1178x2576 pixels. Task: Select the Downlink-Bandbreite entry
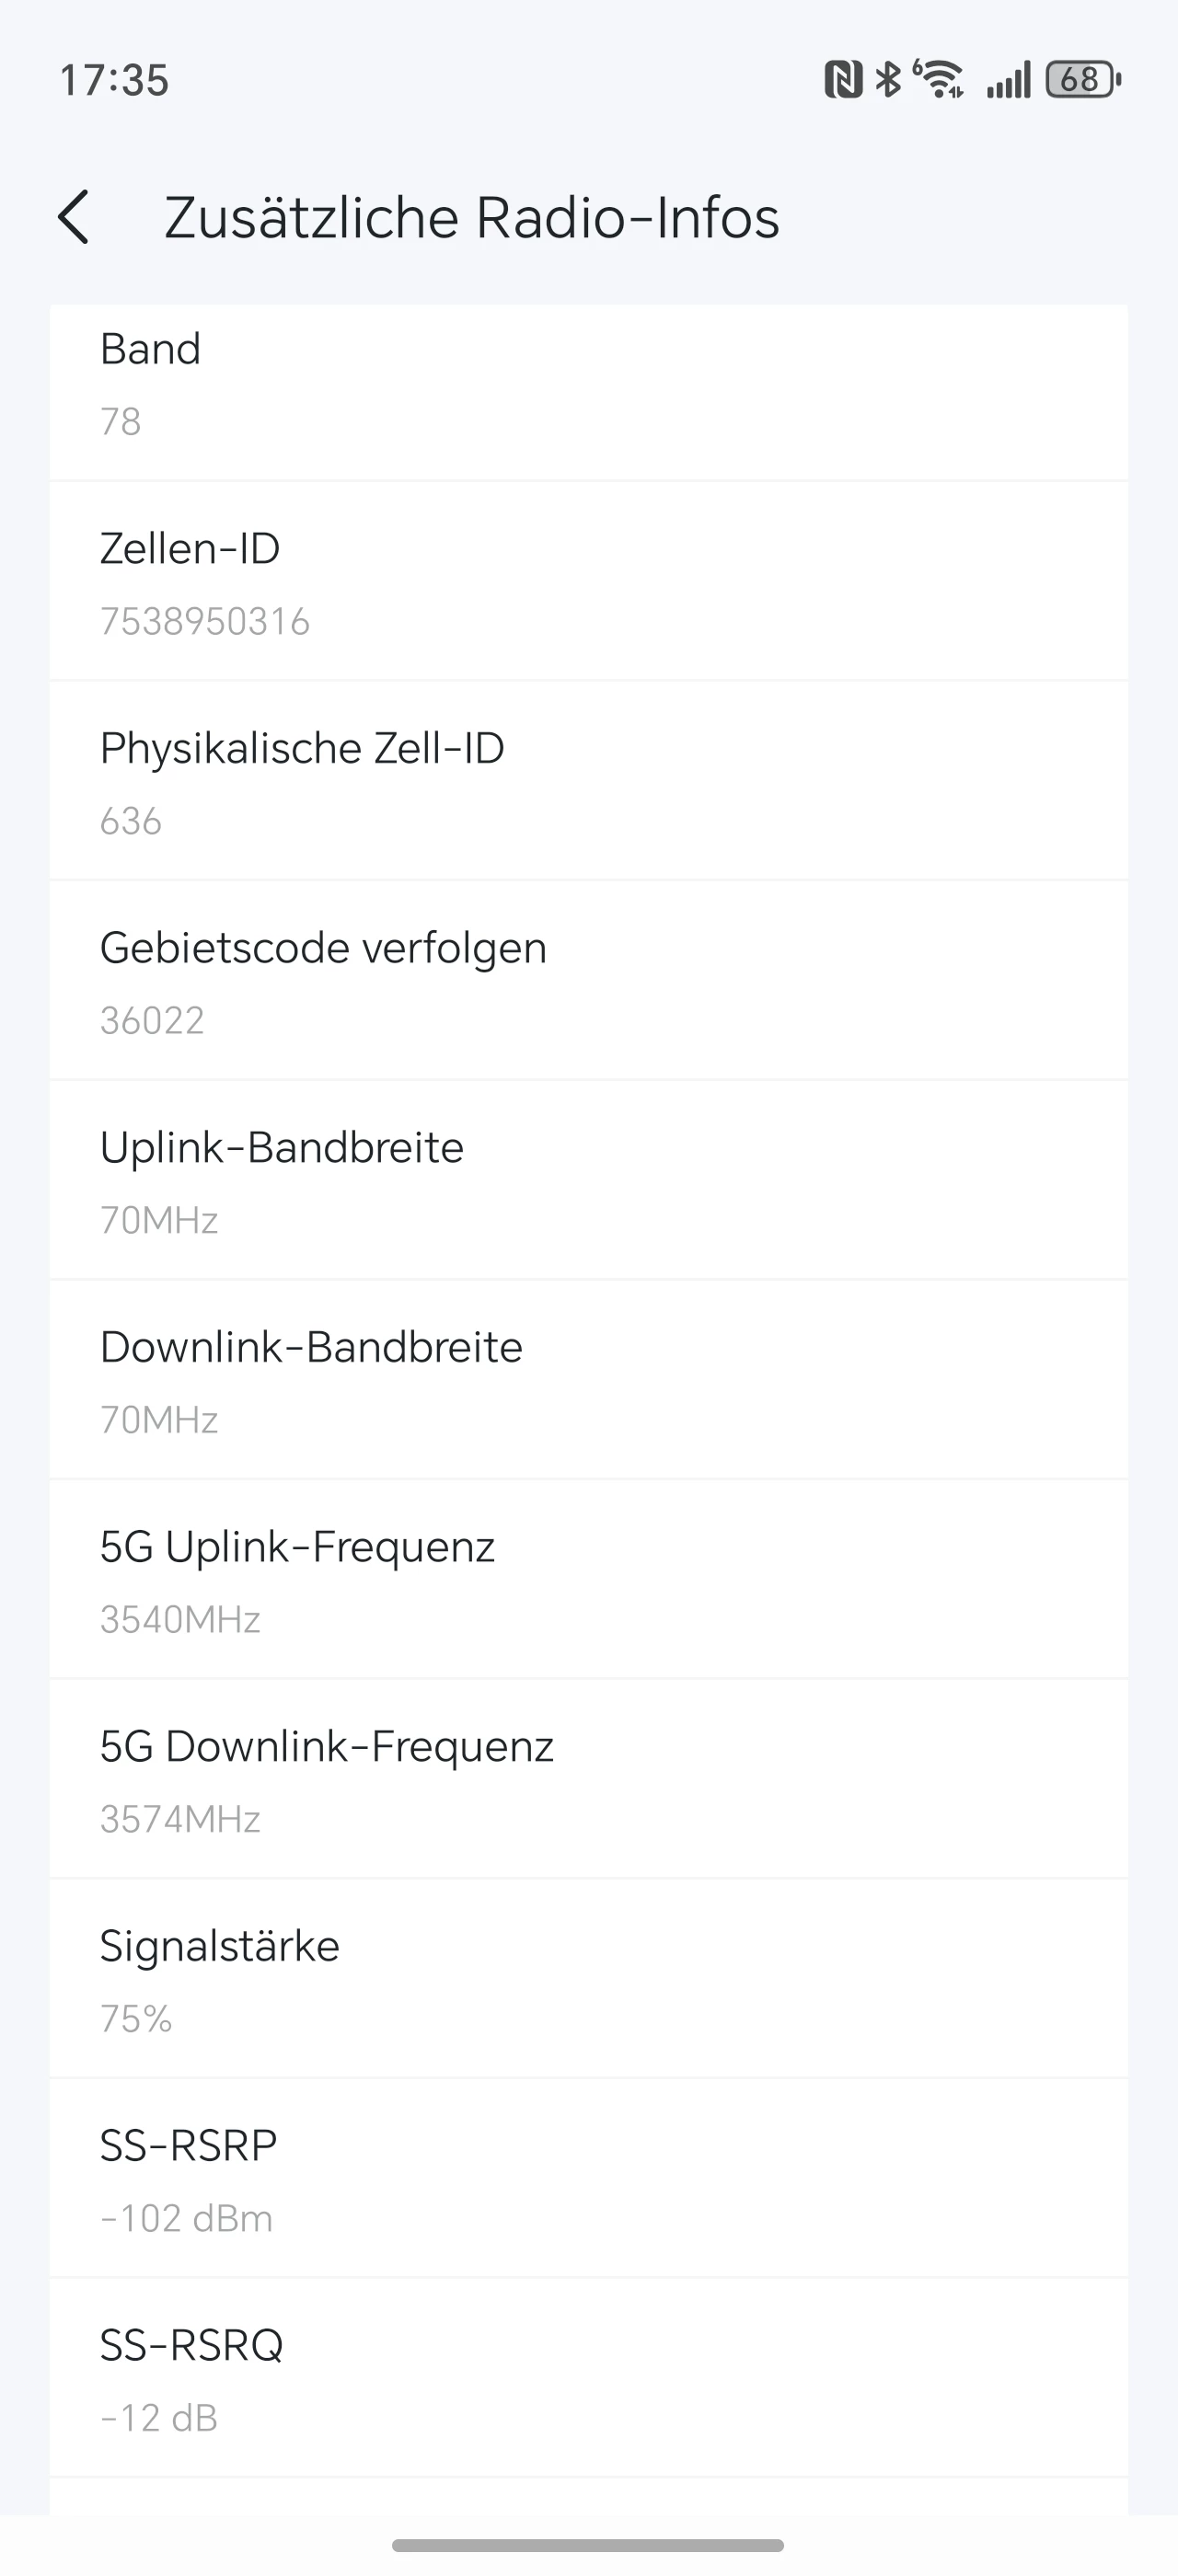tap(588, 1381)
